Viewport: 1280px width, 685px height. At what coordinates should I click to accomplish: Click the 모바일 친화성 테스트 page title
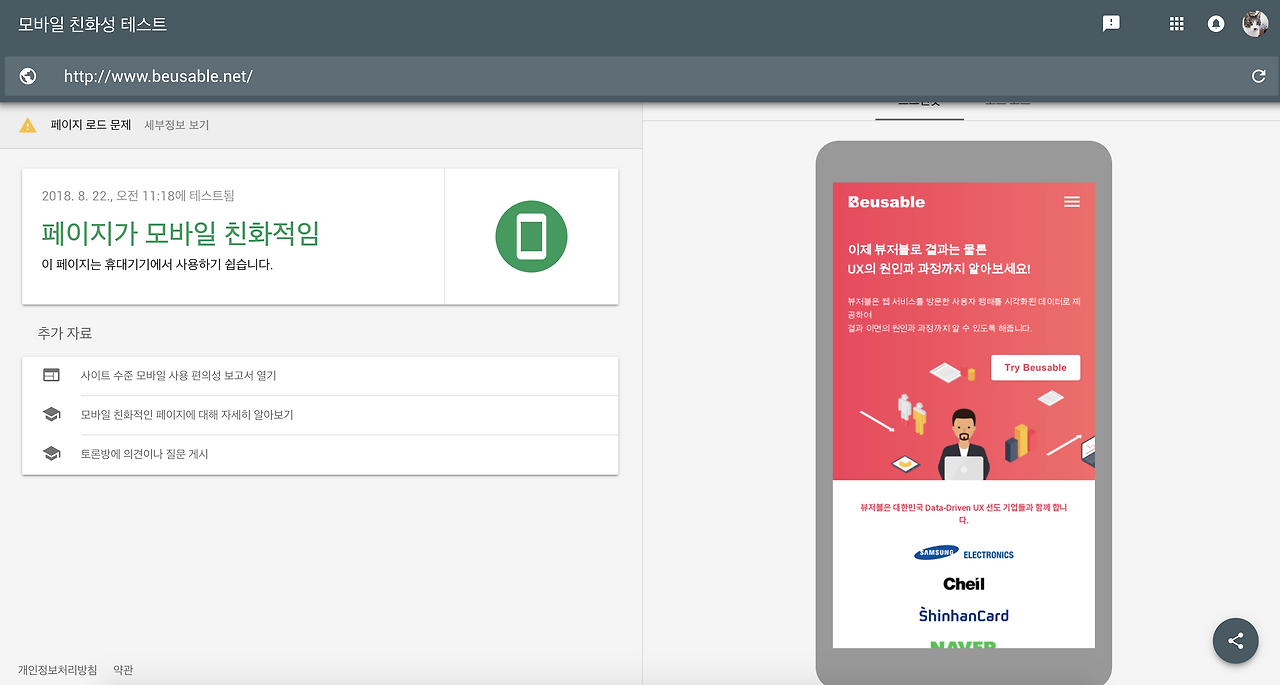point(93,24)
